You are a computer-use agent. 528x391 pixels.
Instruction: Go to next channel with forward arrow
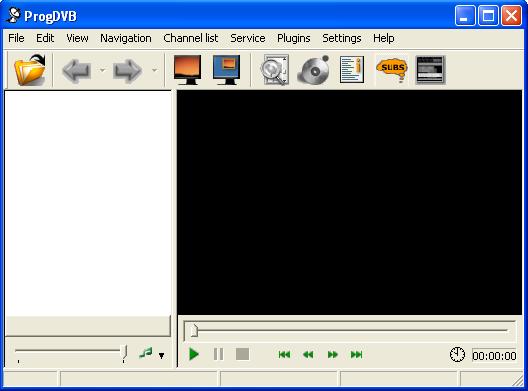point(127,70)
